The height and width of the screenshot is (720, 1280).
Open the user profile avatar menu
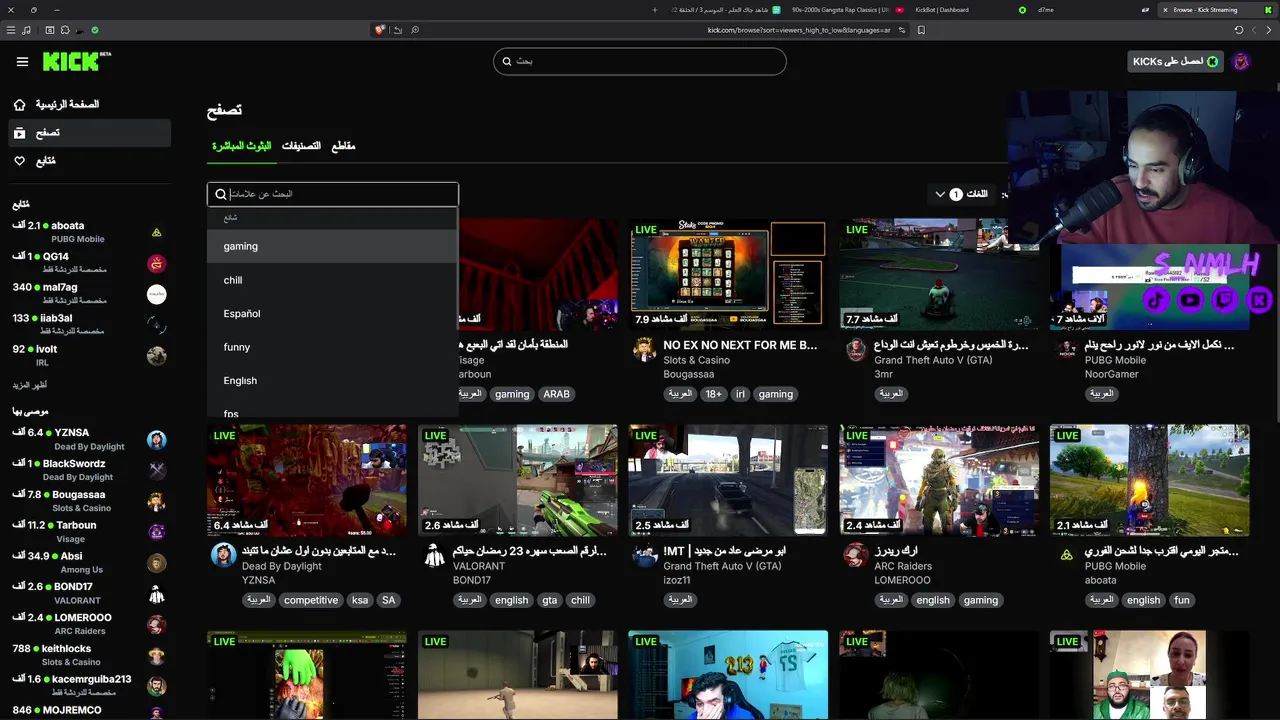click(1241, 62)
